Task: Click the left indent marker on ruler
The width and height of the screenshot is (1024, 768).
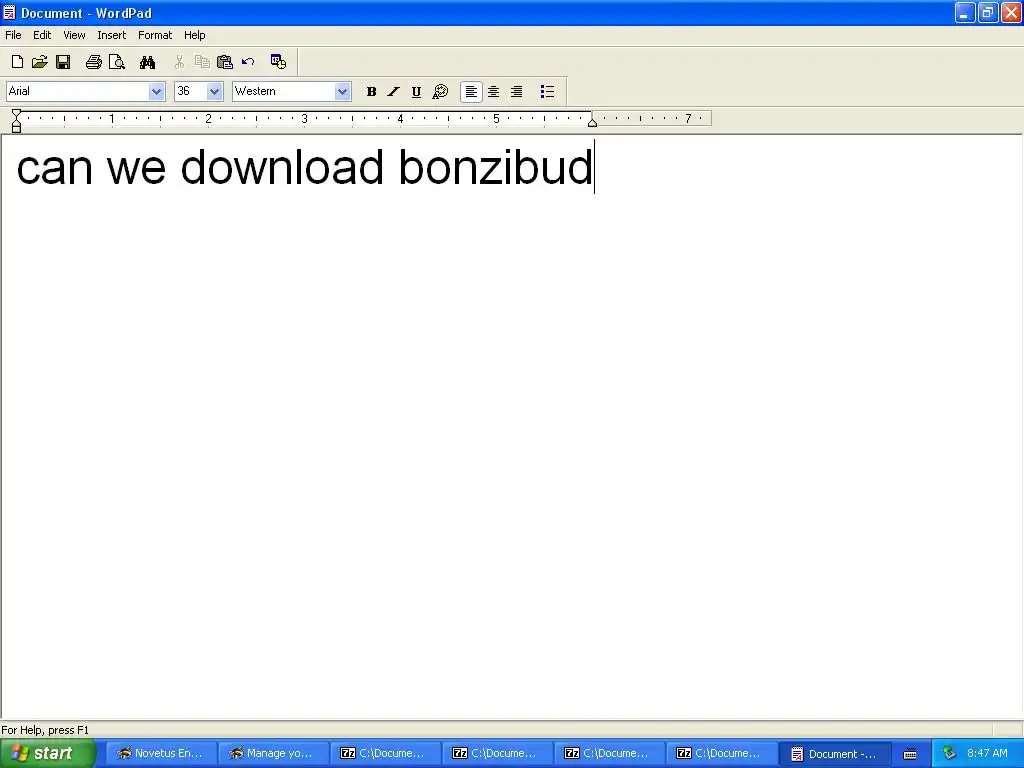Action: 16,127
